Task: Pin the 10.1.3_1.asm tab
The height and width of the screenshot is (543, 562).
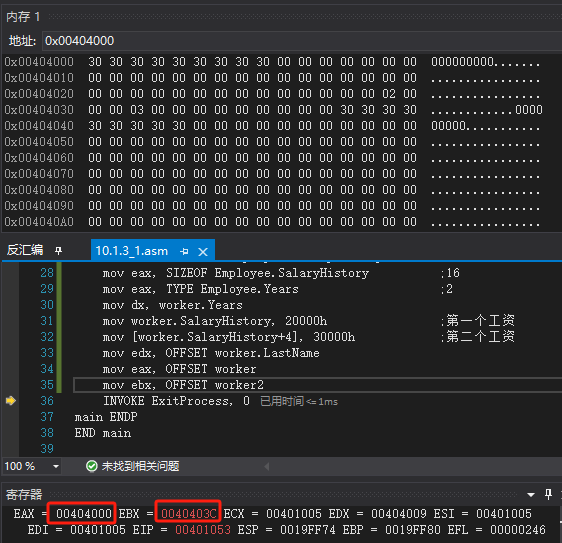Action: pyautogui.click(x=184, y=251)
